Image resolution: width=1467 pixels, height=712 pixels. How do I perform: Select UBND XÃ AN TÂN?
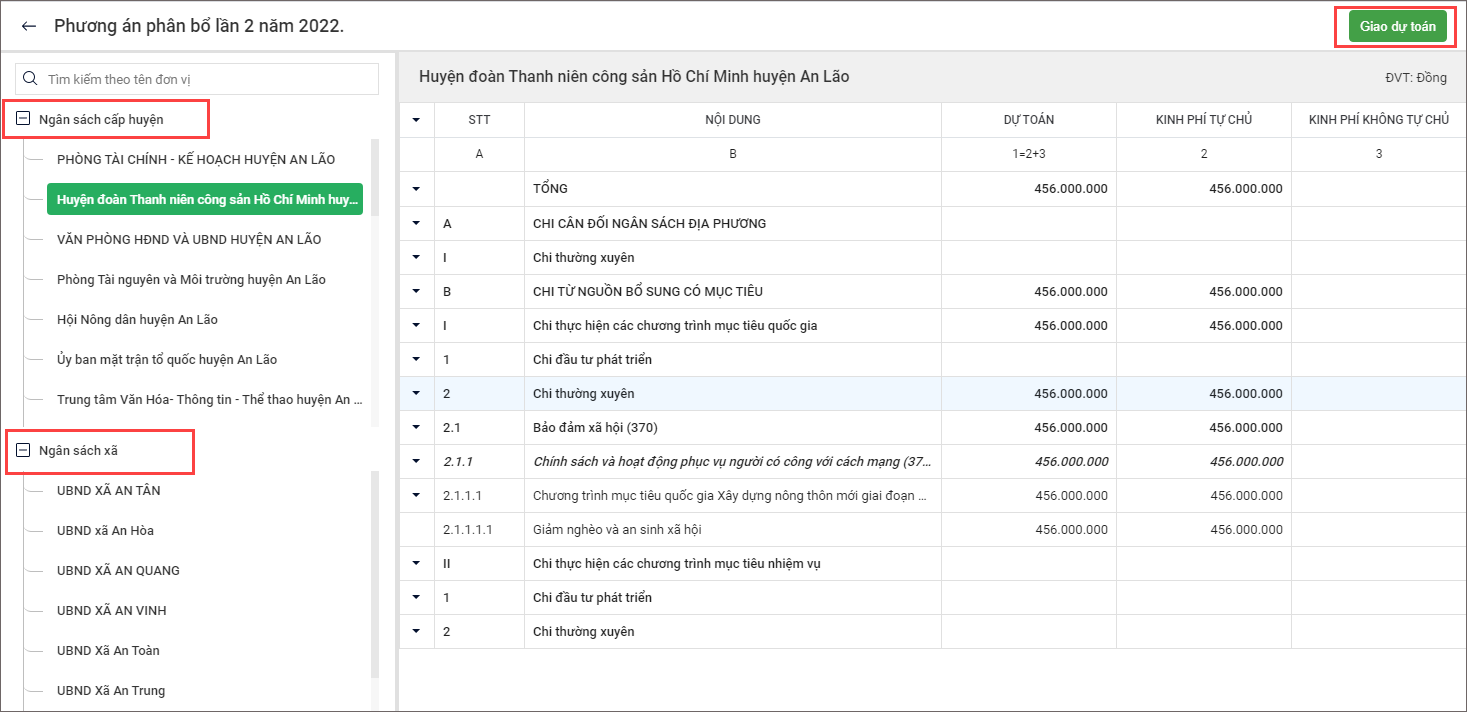[109, 491]
